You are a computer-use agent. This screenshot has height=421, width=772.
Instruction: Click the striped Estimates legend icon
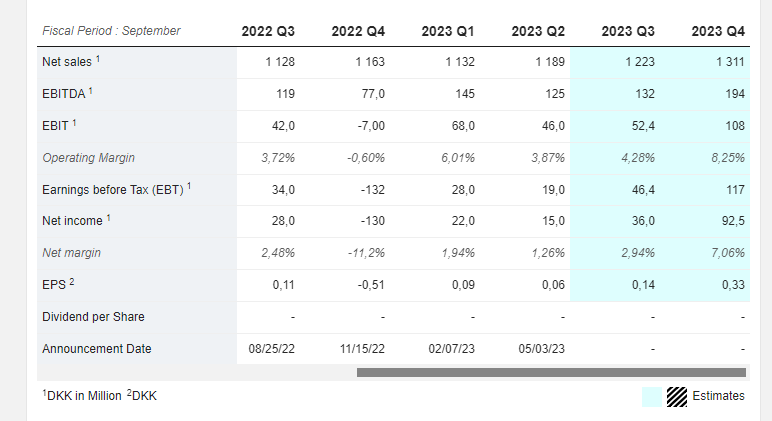[x=676, y=397]
